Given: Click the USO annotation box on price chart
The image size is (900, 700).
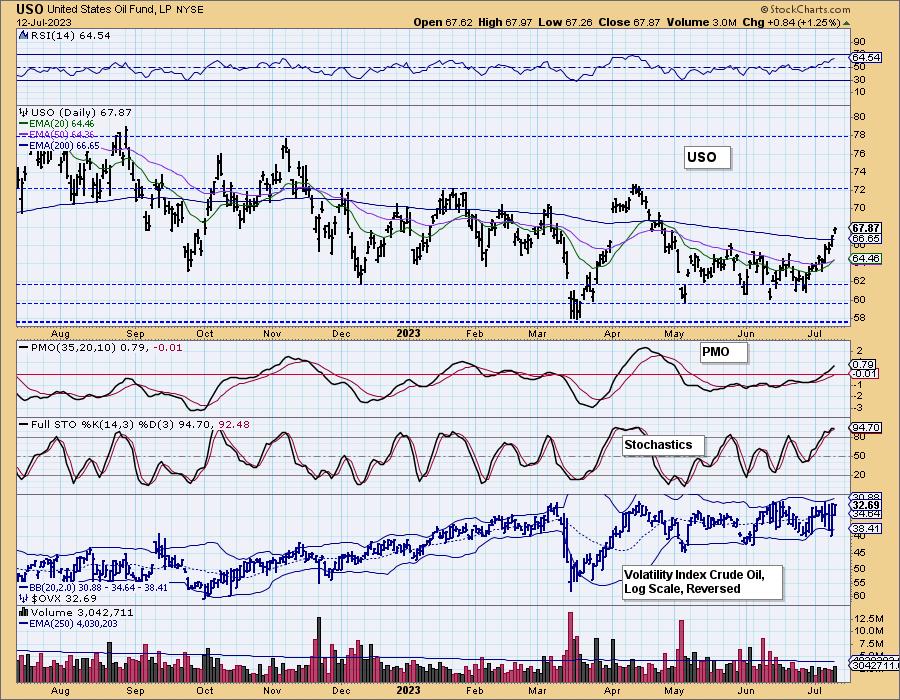Looking at the screenshot, I should click(x=708, y=157).
